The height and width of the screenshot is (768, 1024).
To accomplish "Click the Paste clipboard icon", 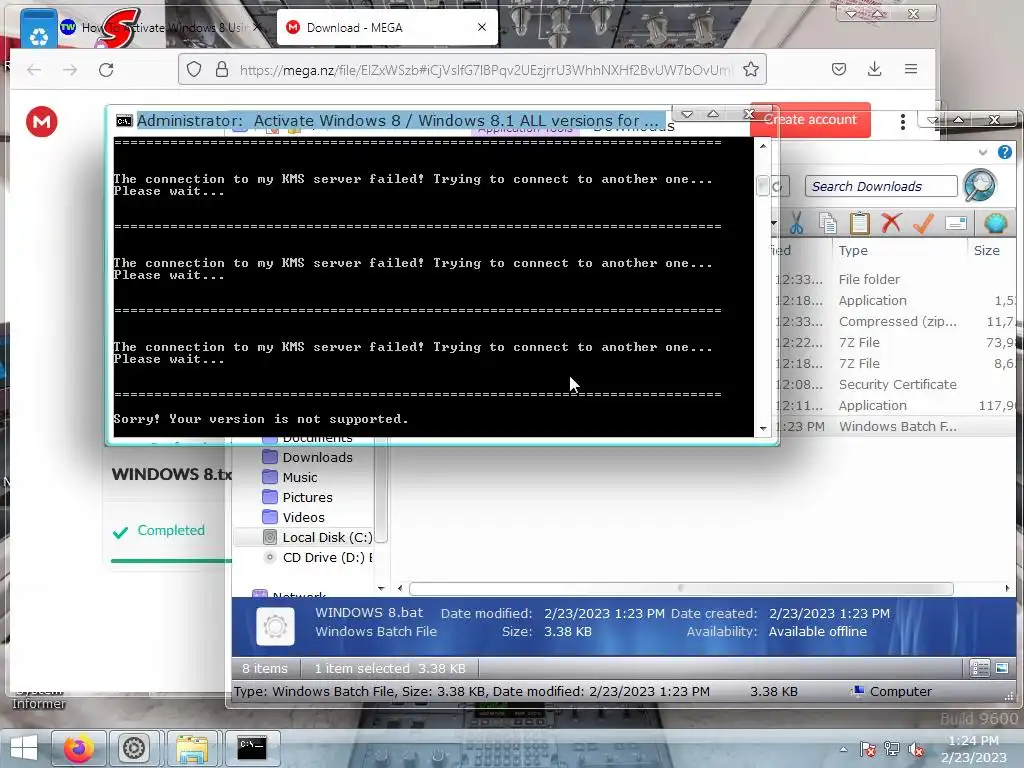I will [x=859, y=223].
